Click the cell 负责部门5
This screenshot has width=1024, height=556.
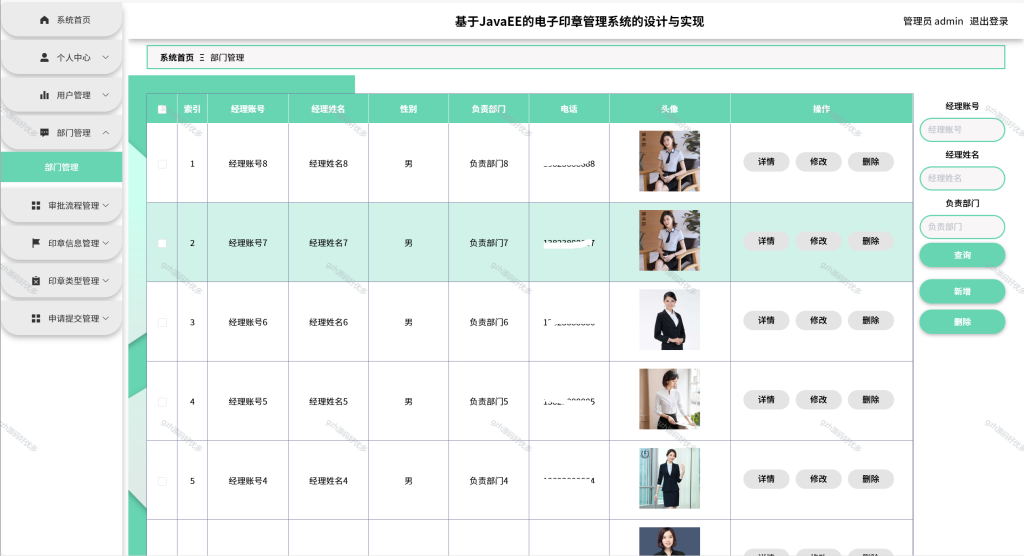[488, 402]
